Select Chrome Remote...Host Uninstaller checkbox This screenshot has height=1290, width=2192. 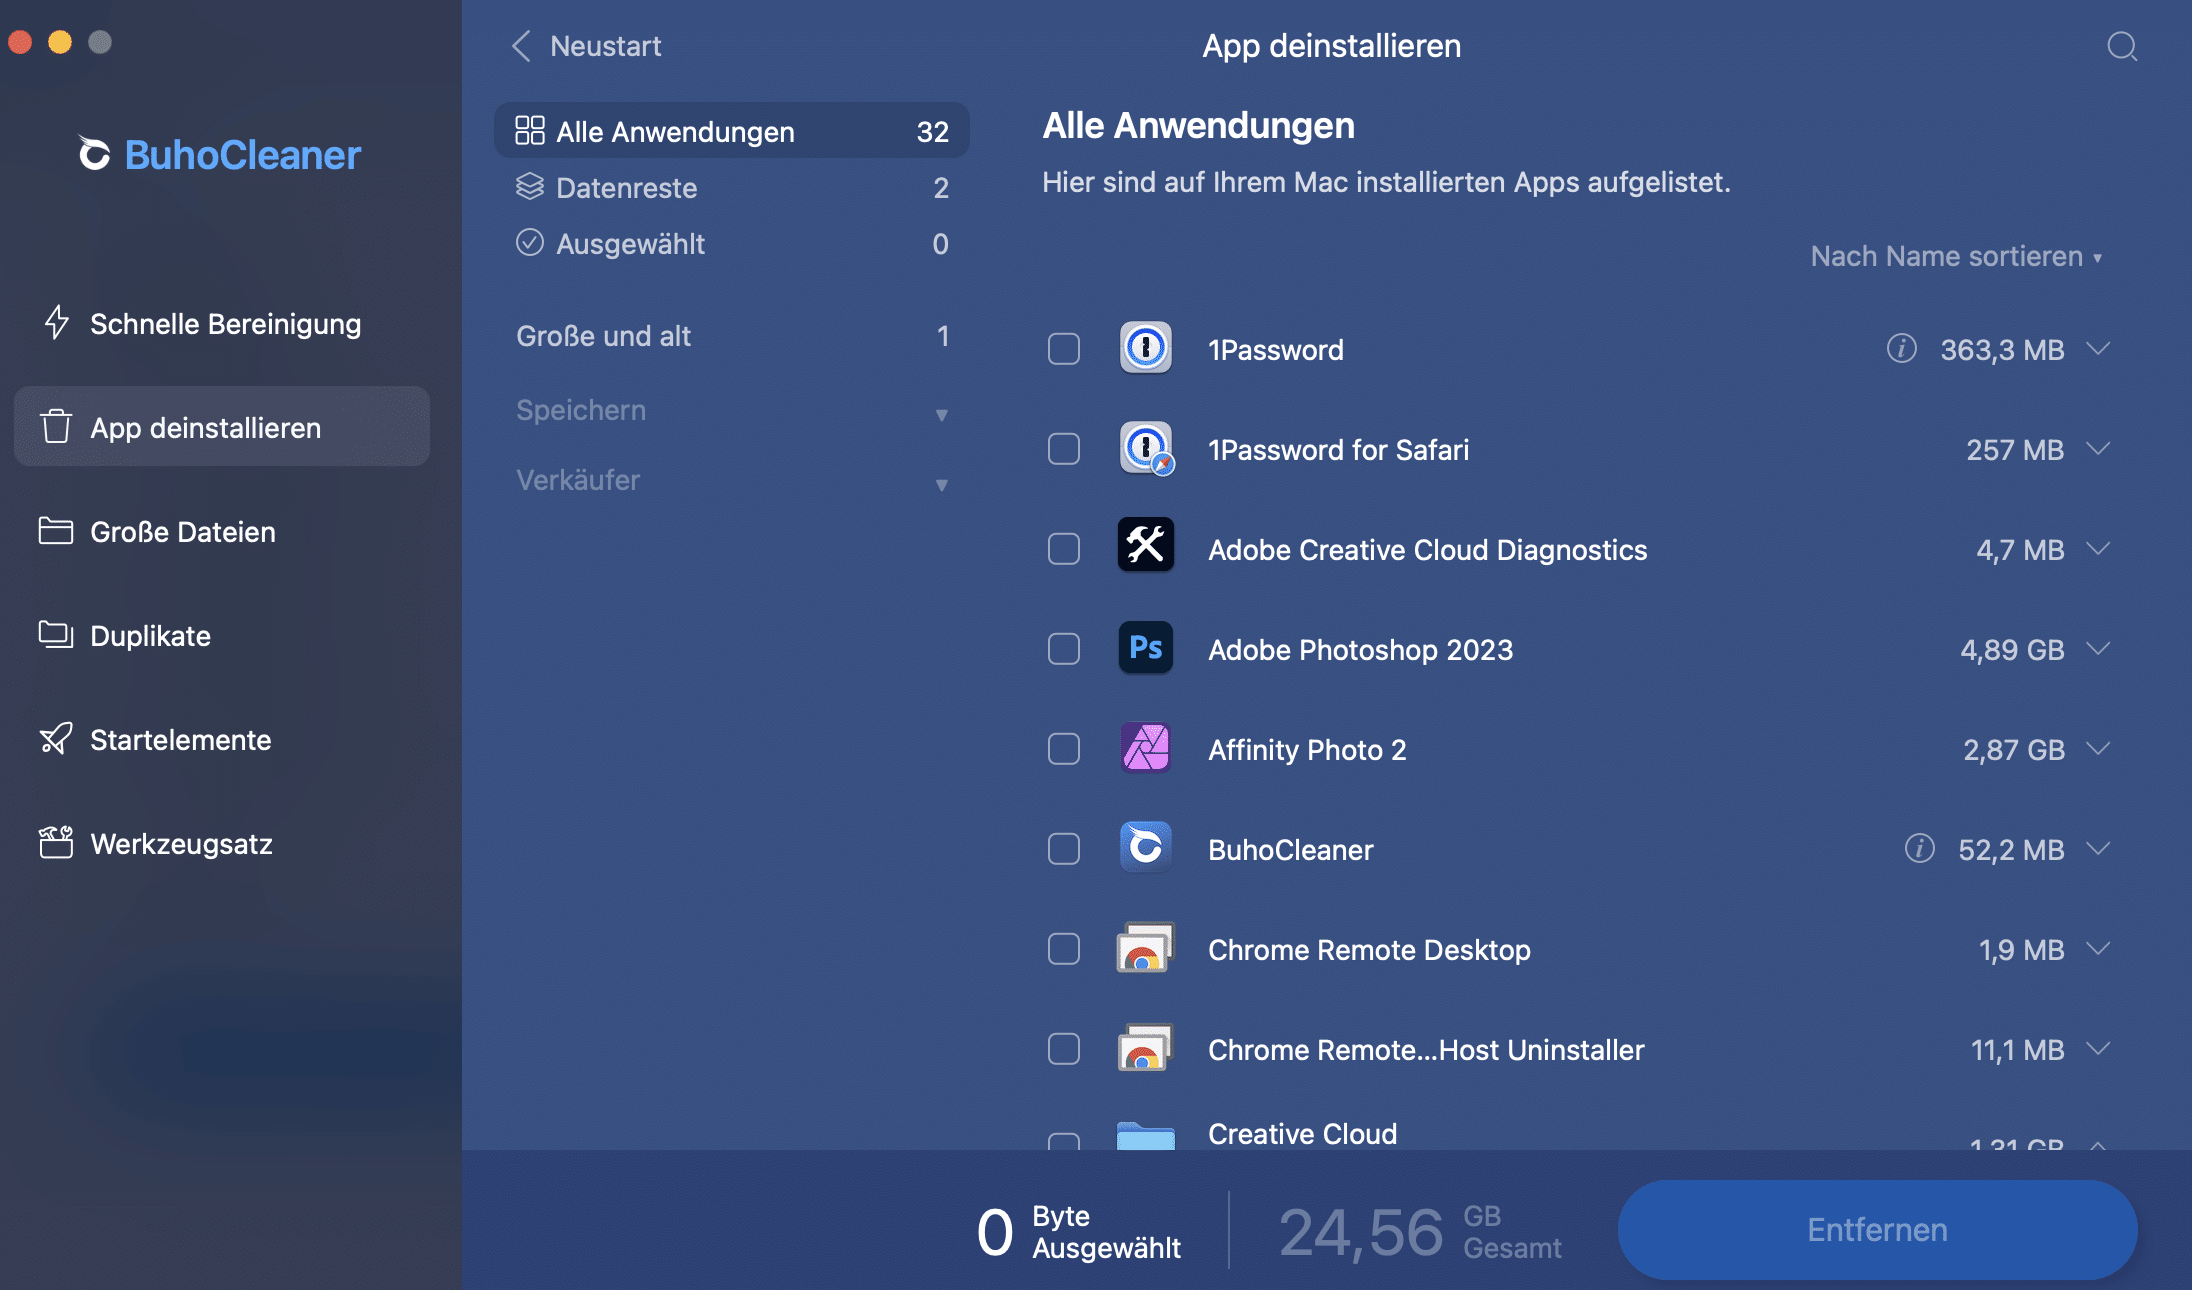tap(1064, 1049)
